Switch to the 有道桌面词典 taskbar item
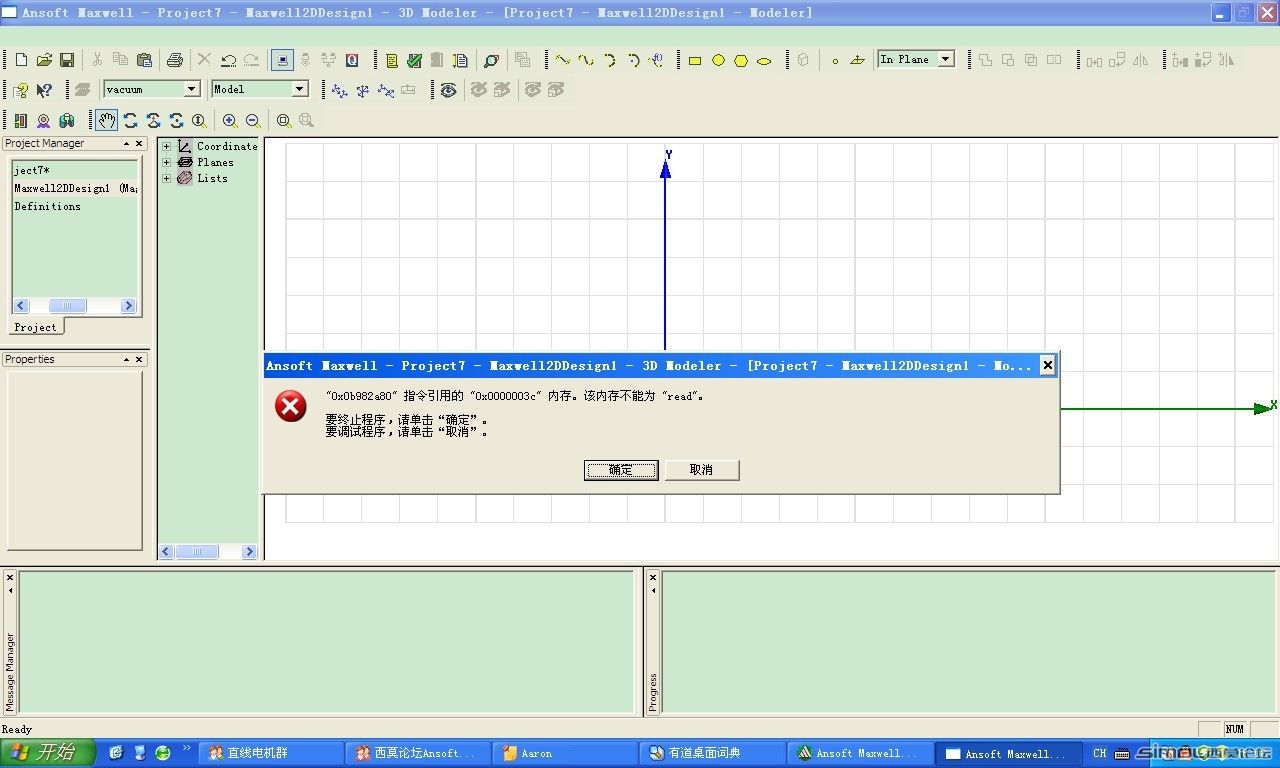 tap(713, 753)
